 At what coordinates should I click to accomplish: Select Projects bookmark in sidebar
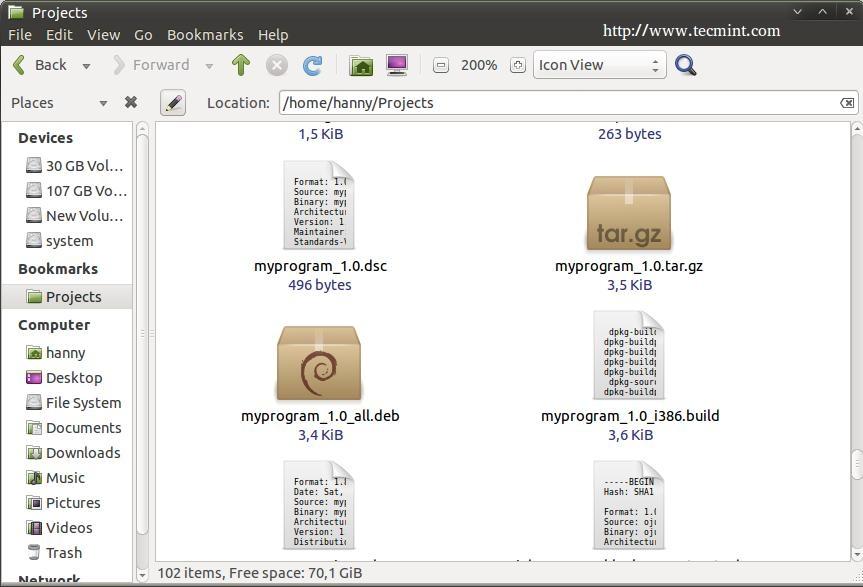(x=73, y=296)
